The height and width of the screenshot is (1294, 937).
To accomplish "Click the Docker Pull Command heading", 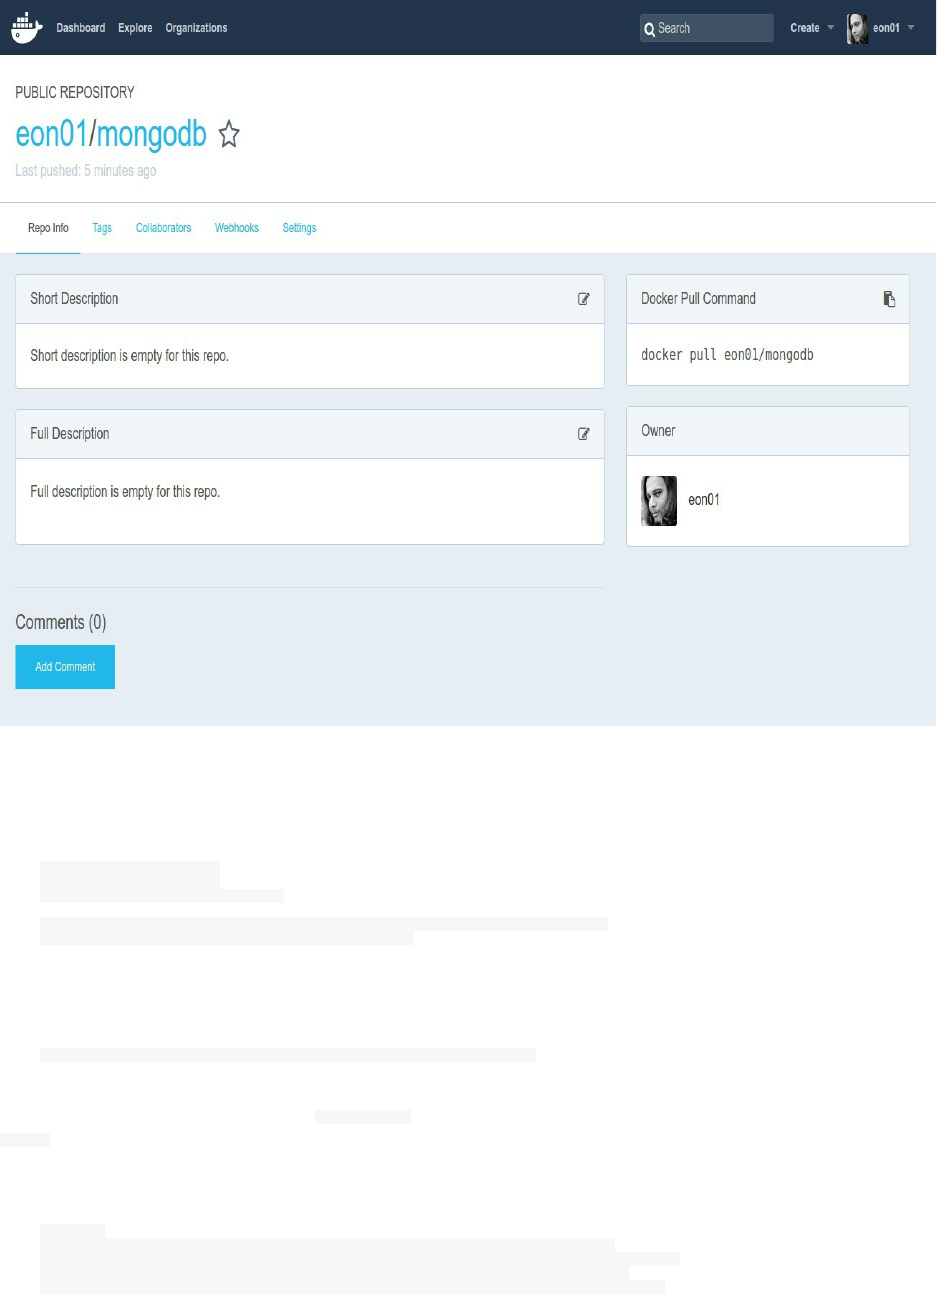I will [698, 299].
